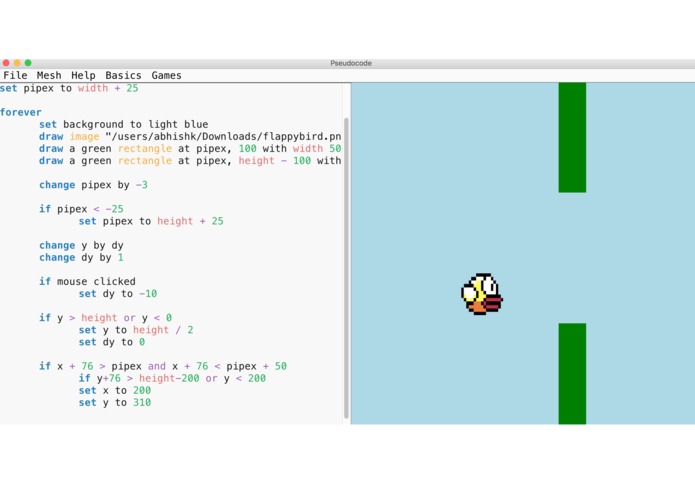Click the bottom green pipe
The width and height of the screenshot is (695, 494).
[572, 373]
